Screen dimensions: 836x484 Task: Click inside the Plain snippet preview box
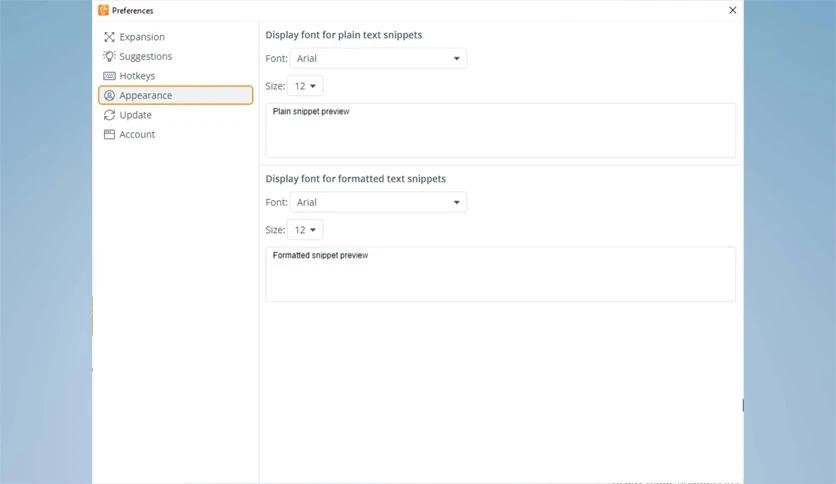[x=500, y=131]
